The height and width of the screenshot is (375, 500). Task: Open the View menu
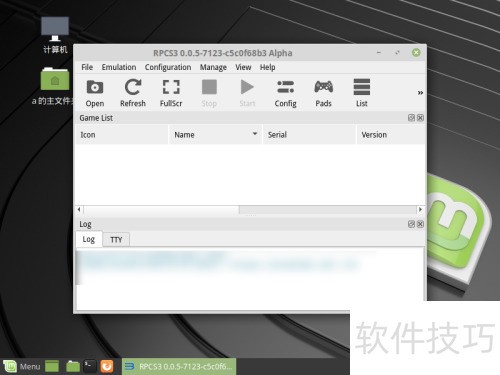pos(243,67)
